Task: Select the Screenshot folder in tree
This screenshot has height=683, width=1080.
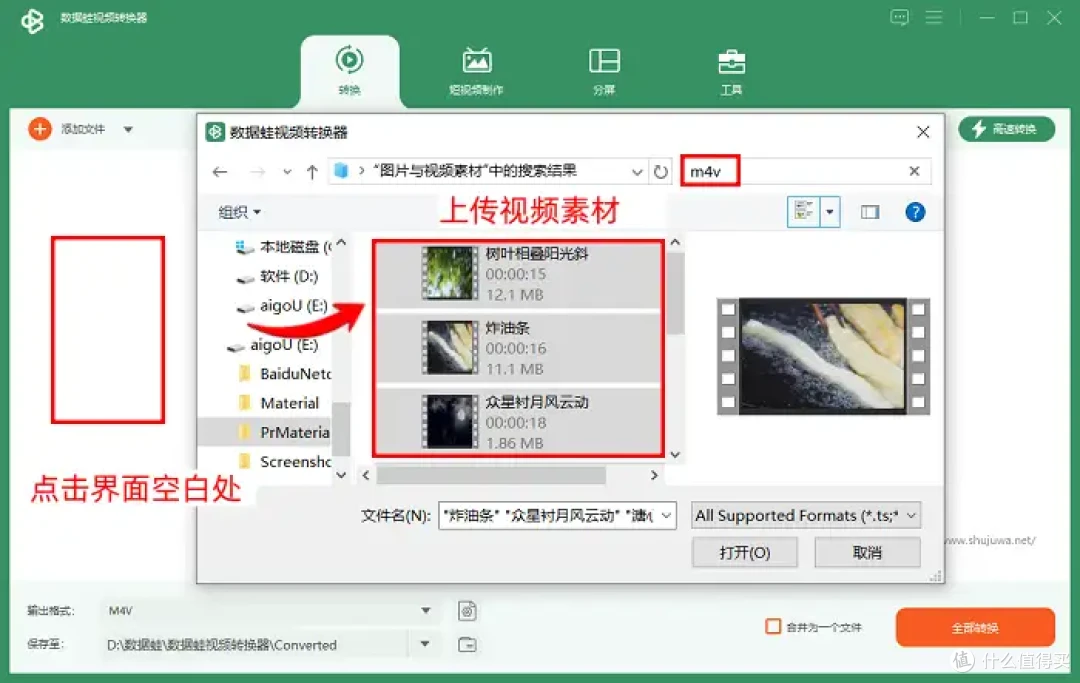Action: pos(284,461)
